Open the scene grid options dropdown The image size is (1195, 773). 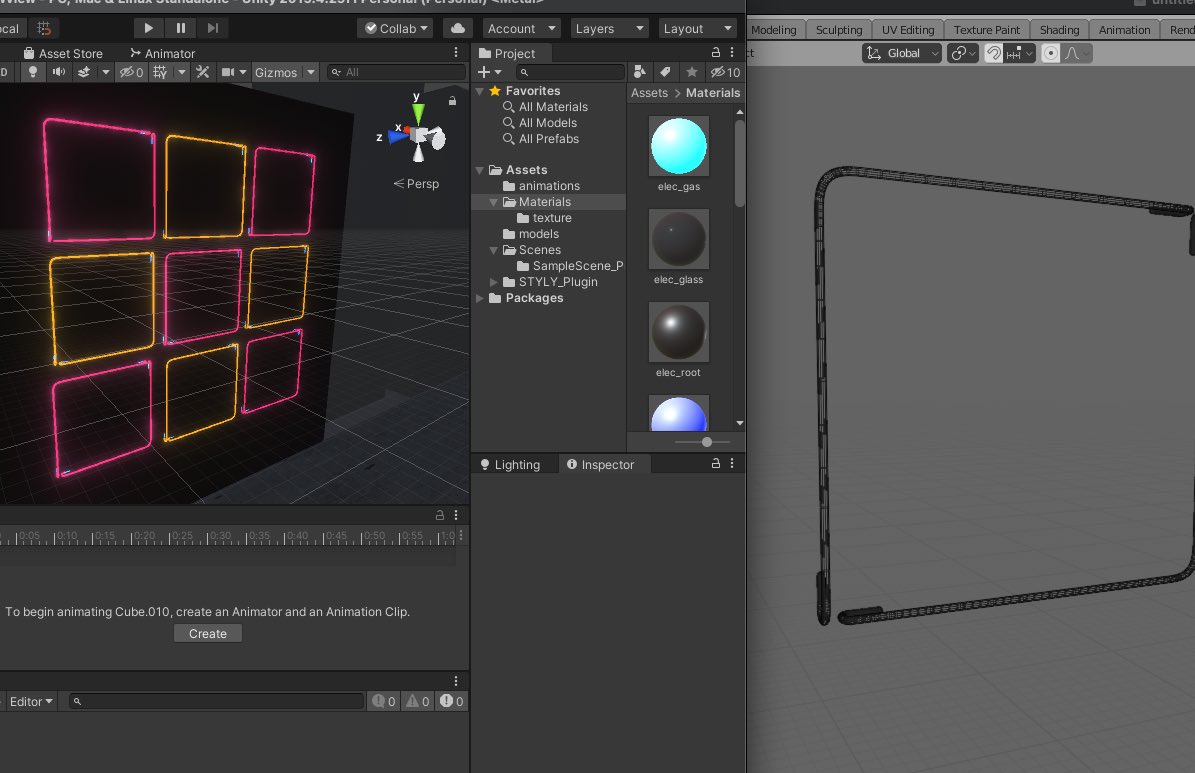pos(181,72)
